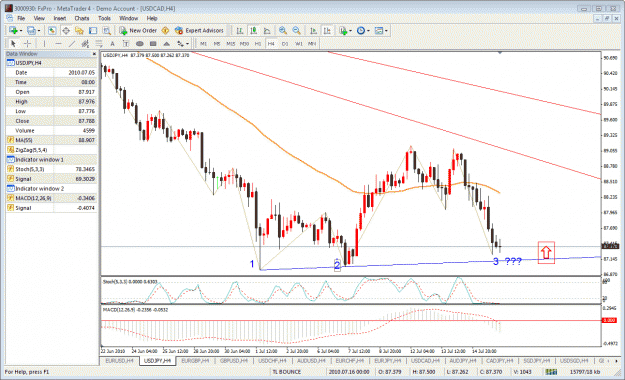
Task: Click the Zoom In magnifier icon
Action: click(x=283, y=30)
